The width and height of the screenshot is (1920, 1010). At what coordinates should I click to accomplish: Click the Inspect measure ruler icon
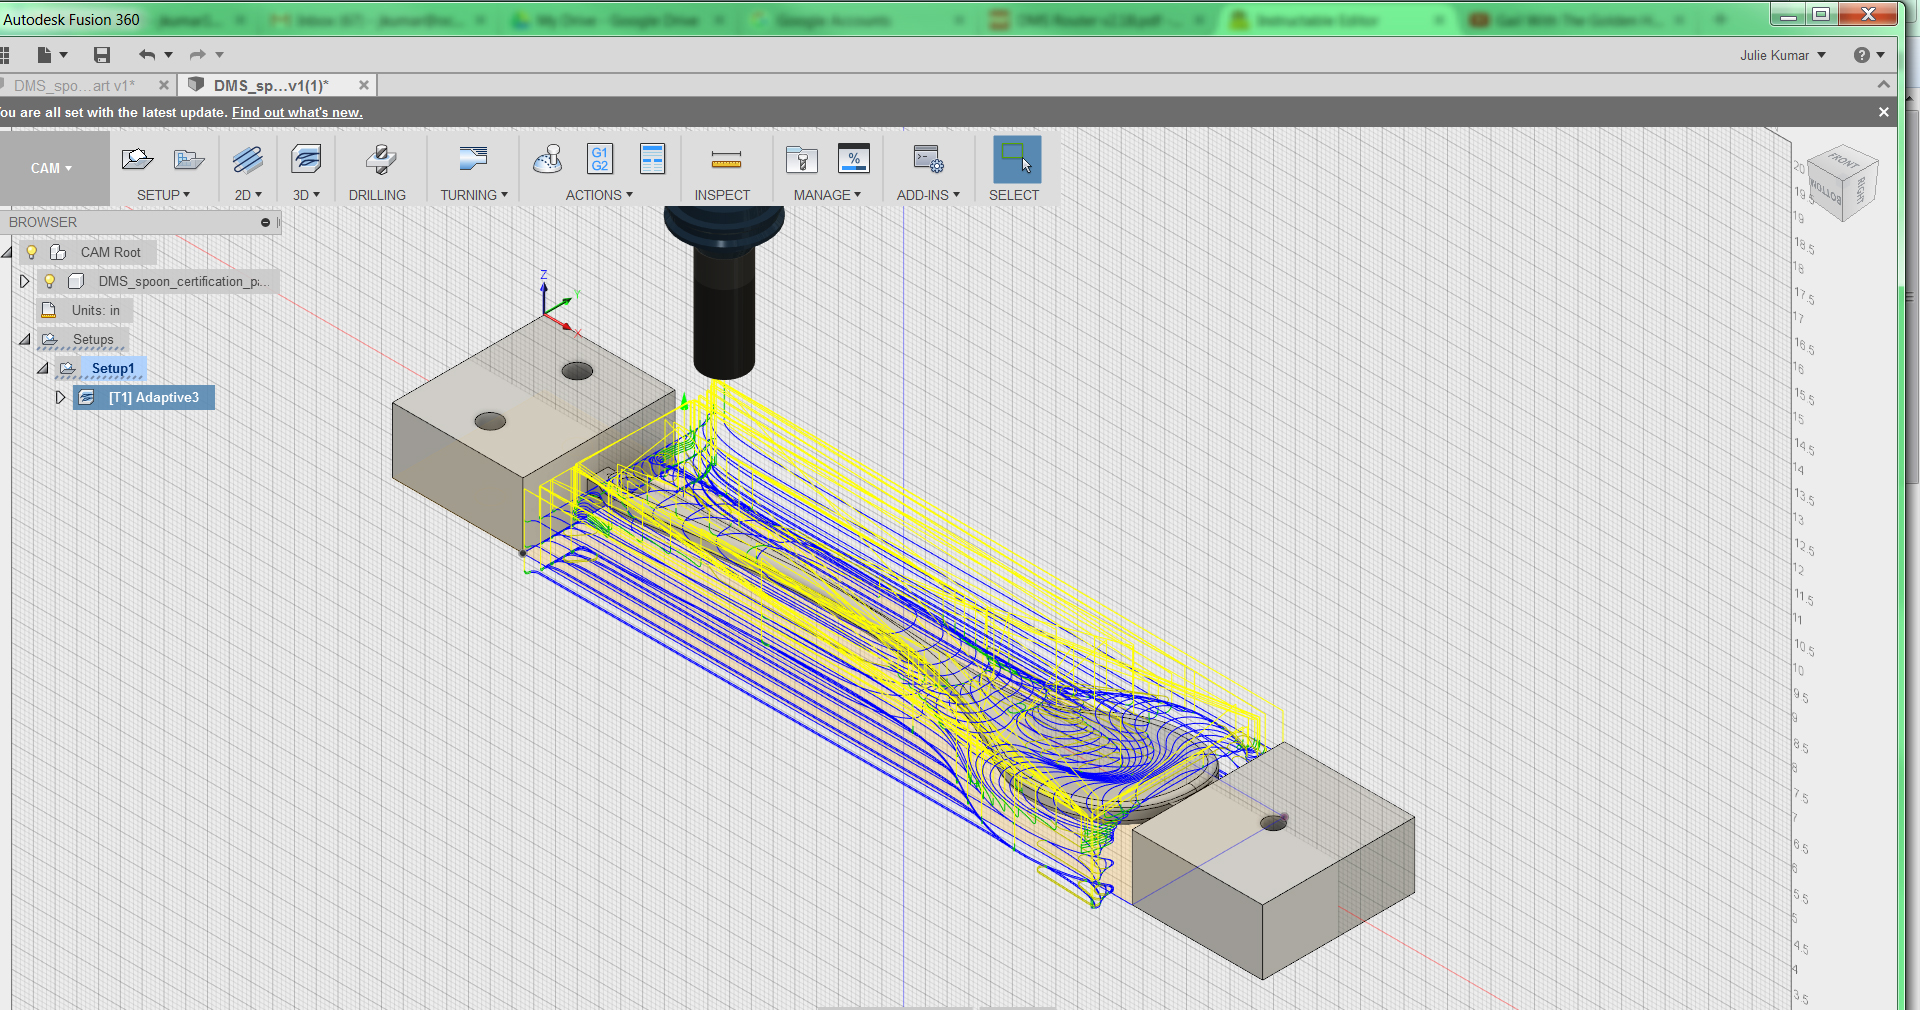(726, 160)
